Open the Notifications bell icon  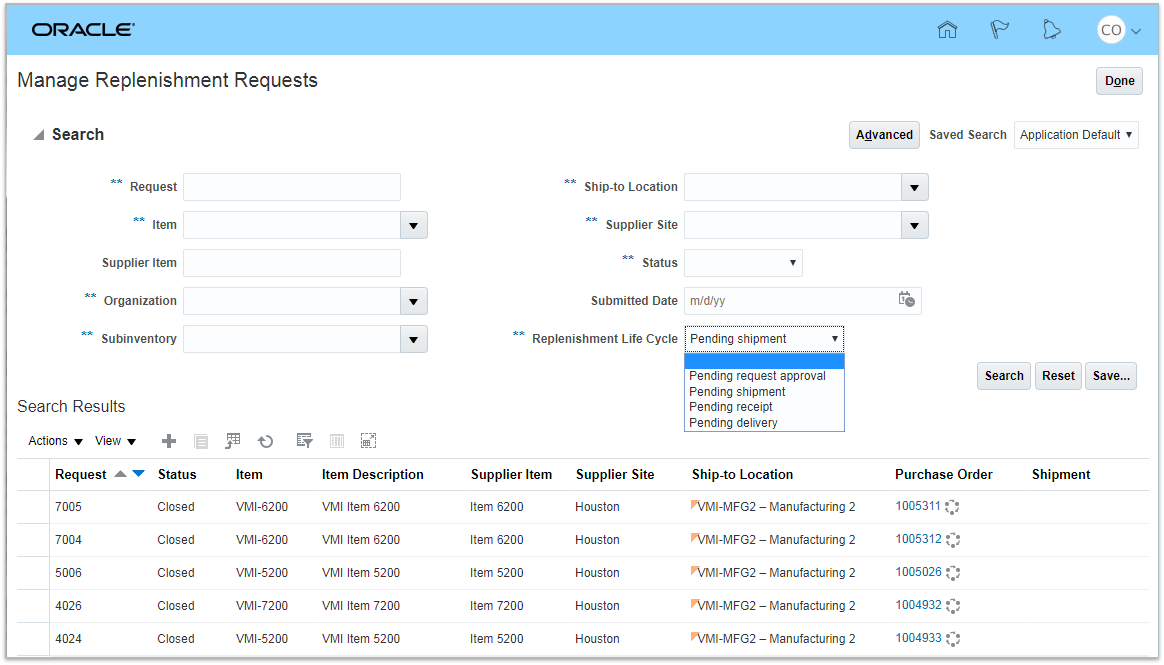point(1051,30)
